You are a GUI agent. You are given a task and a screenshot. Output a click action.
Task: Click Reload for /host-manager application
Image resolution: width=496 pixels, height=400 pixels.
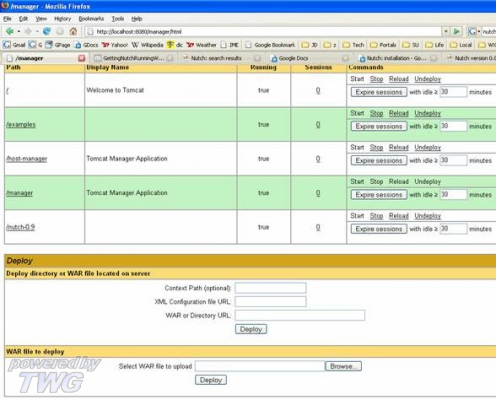pos(399,147)
